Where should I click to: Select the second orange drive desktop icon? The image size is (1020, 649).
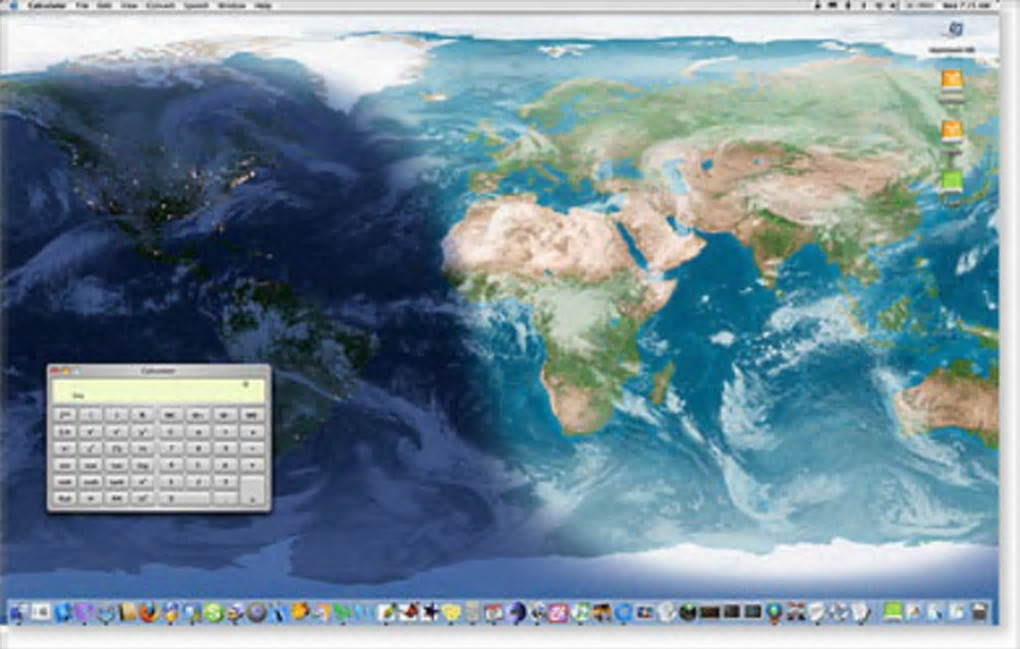click(x=952, y=133)
